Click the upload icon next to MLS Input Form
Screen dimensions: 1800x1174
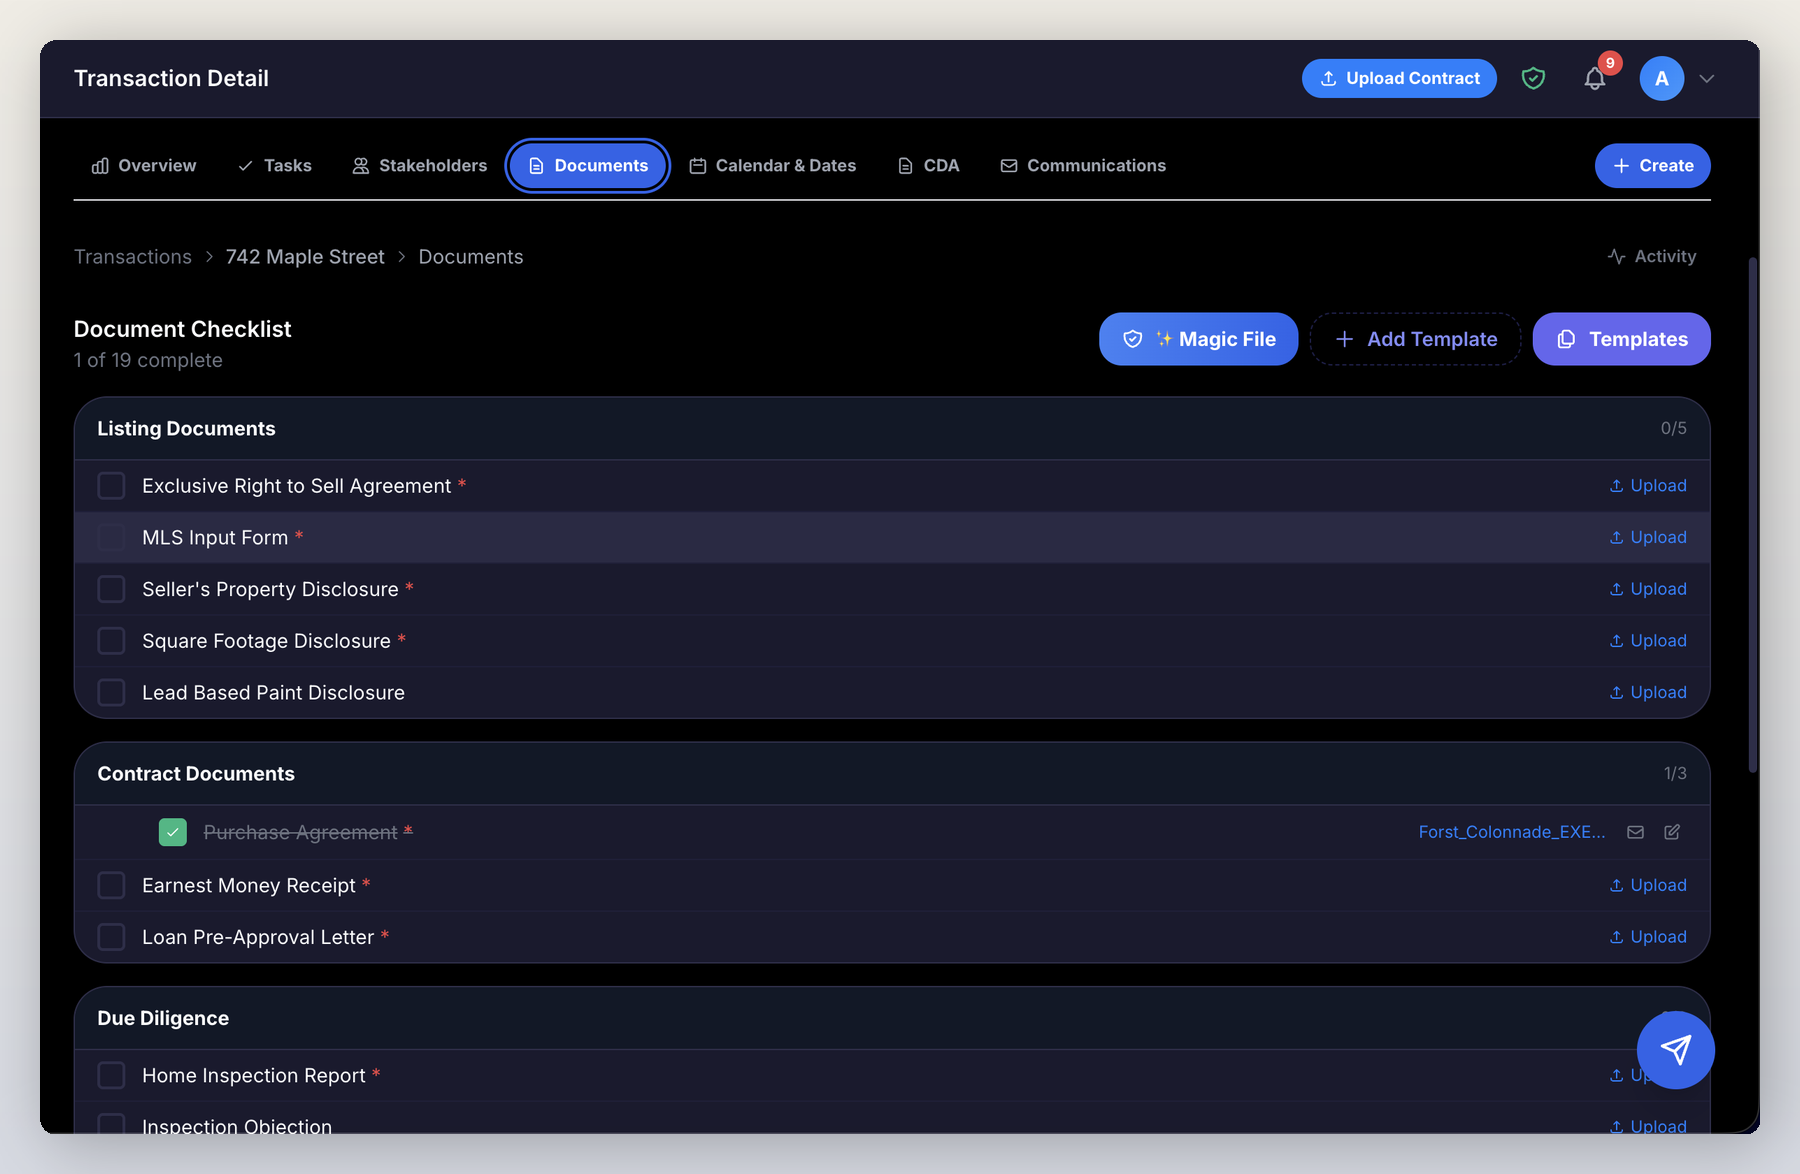pyautogui.click(x=1615, y=537)
